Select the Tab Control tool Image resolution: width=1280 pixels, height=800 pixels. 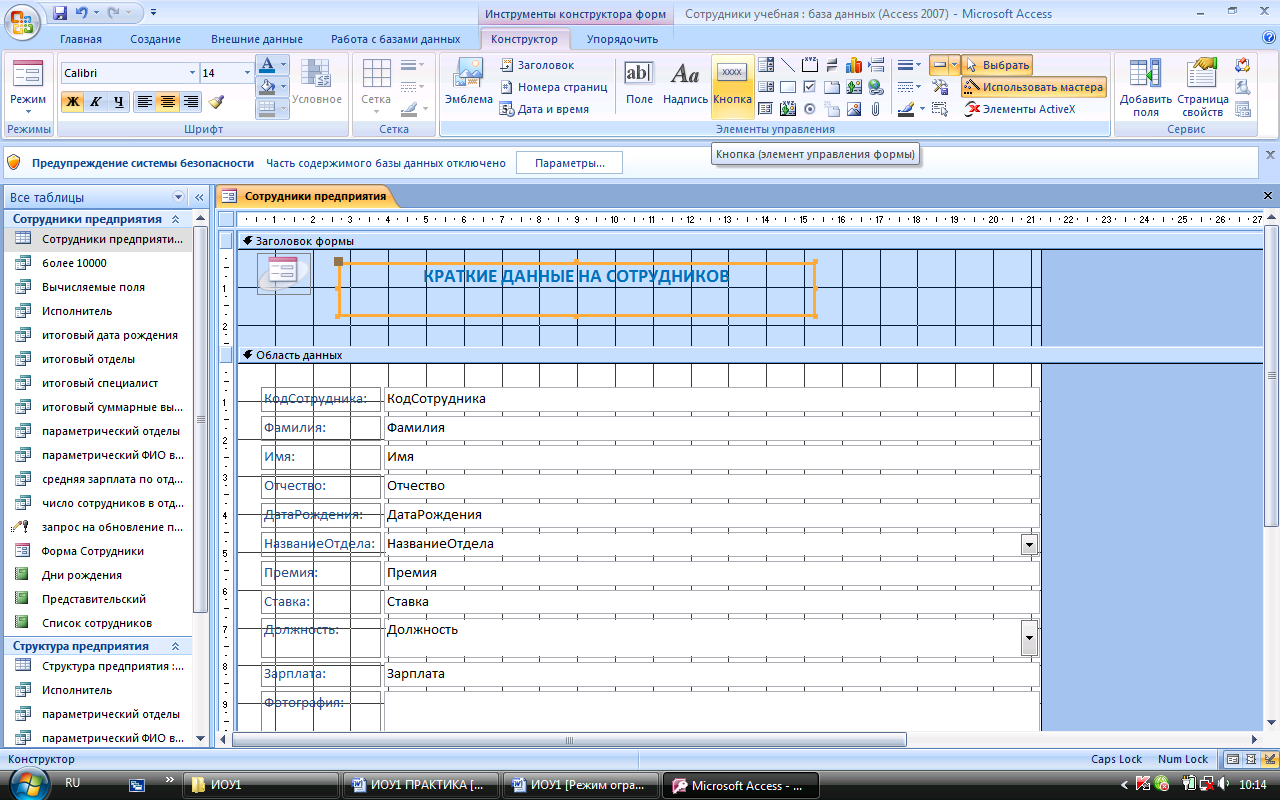point(832,87)
